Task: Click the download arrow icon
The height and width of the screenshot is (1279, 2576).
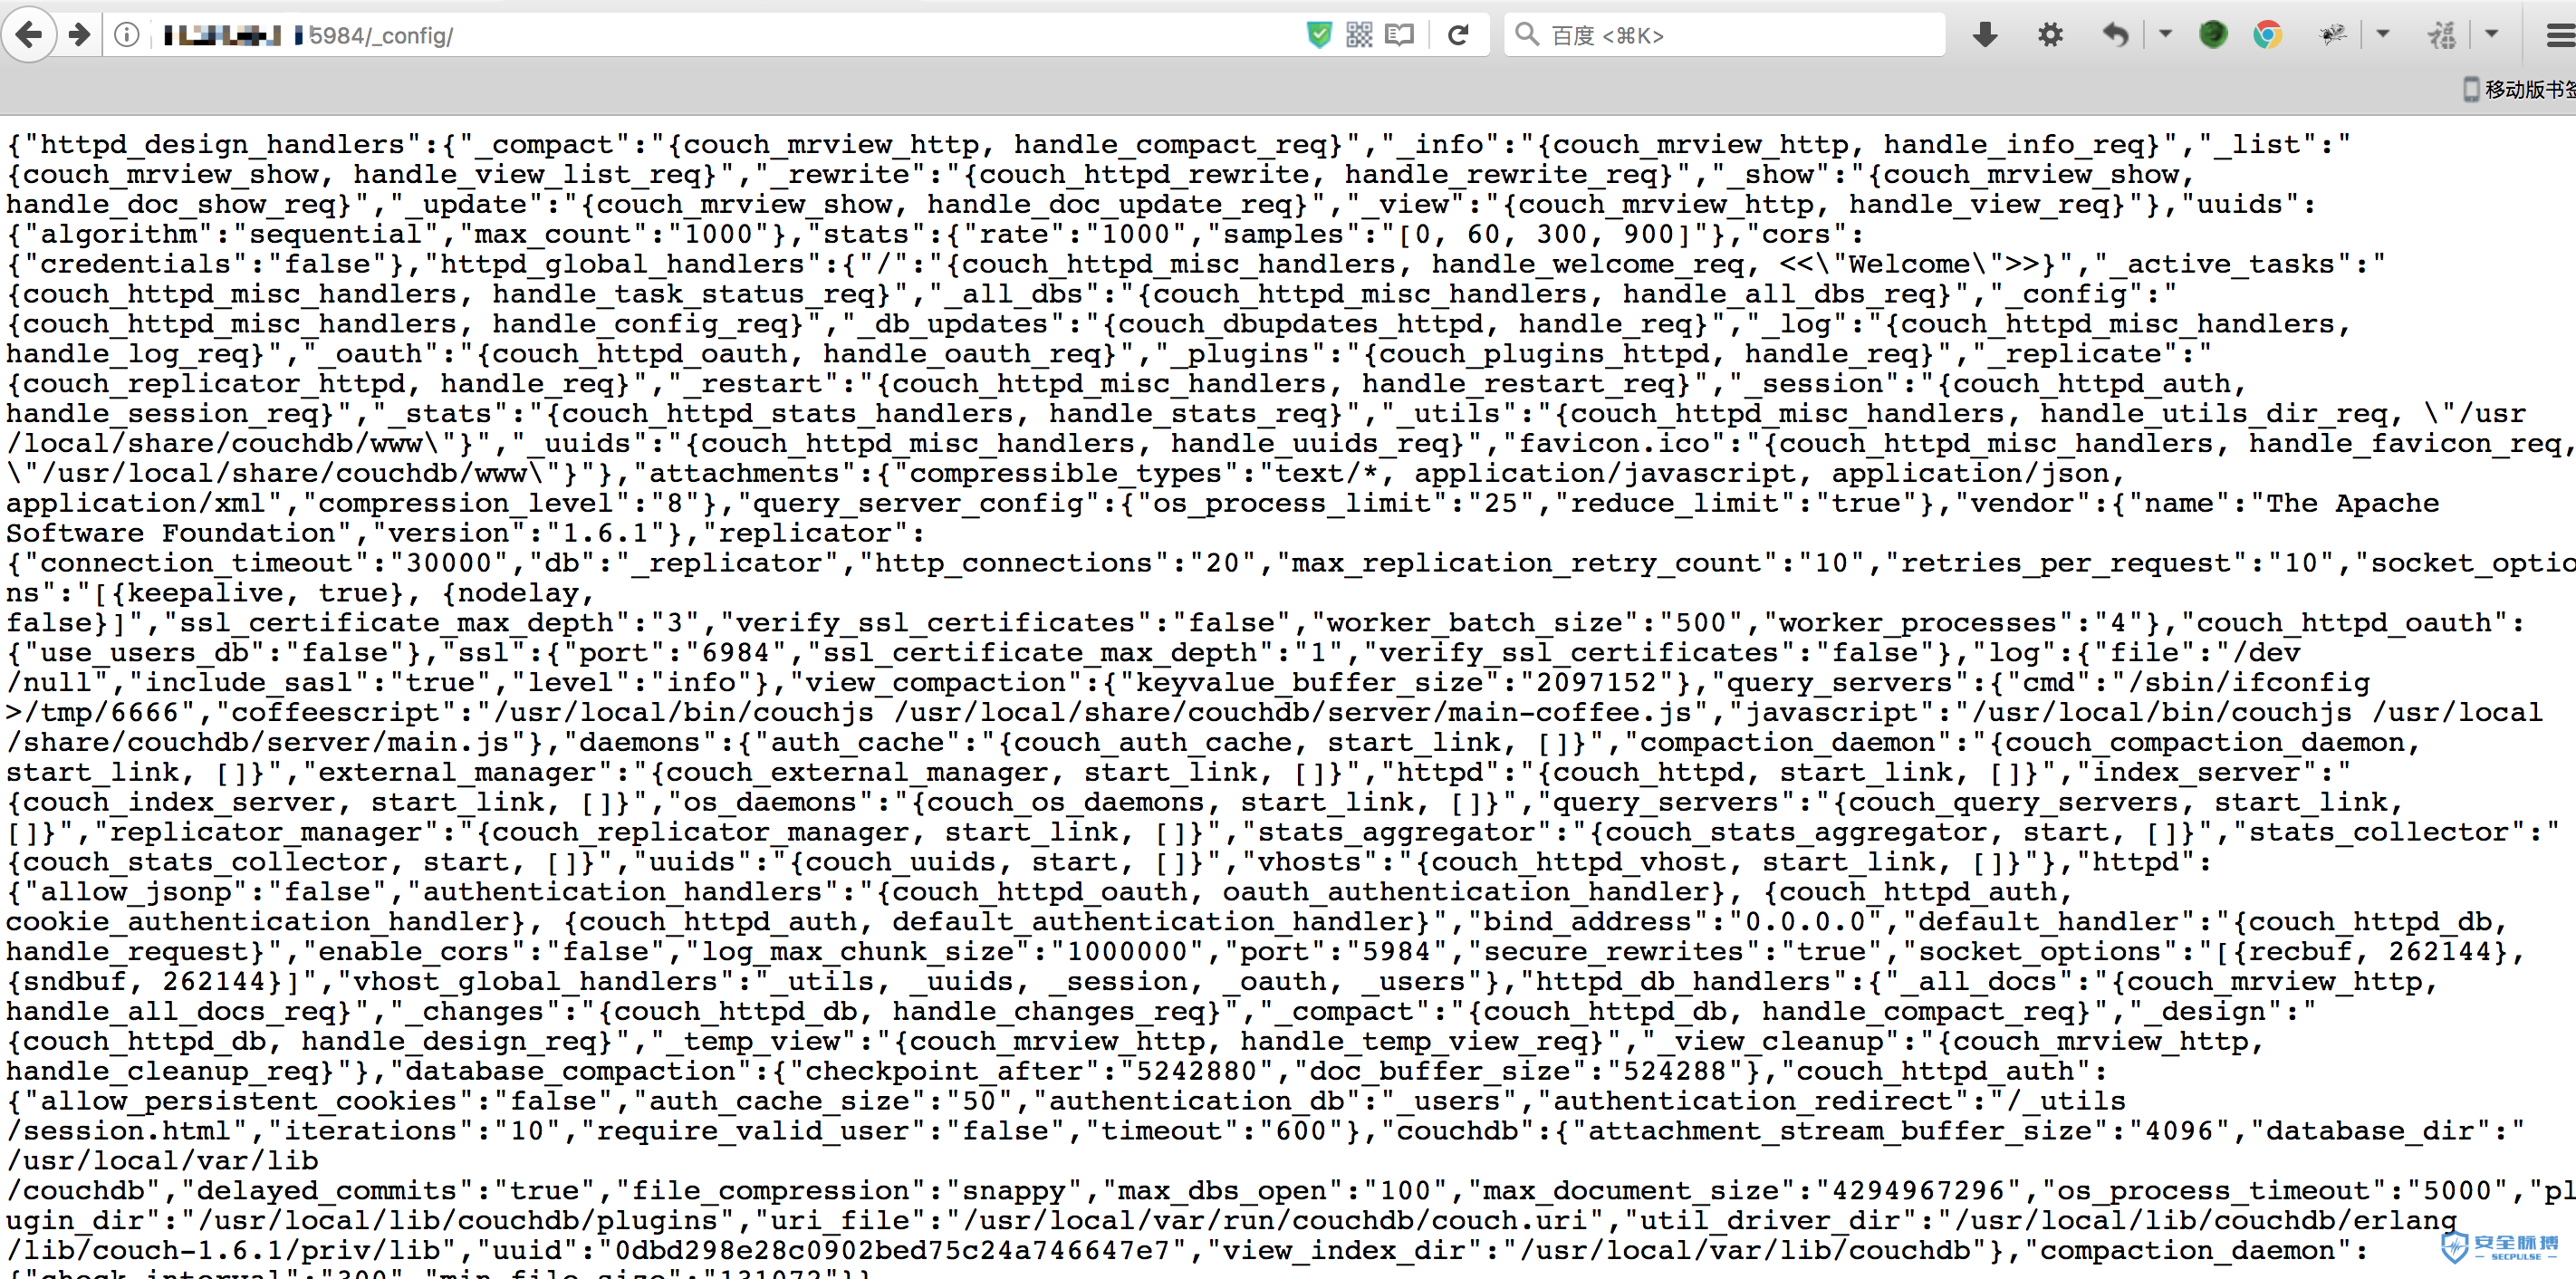Action: pyautogui.click(x=1983, y=31)
